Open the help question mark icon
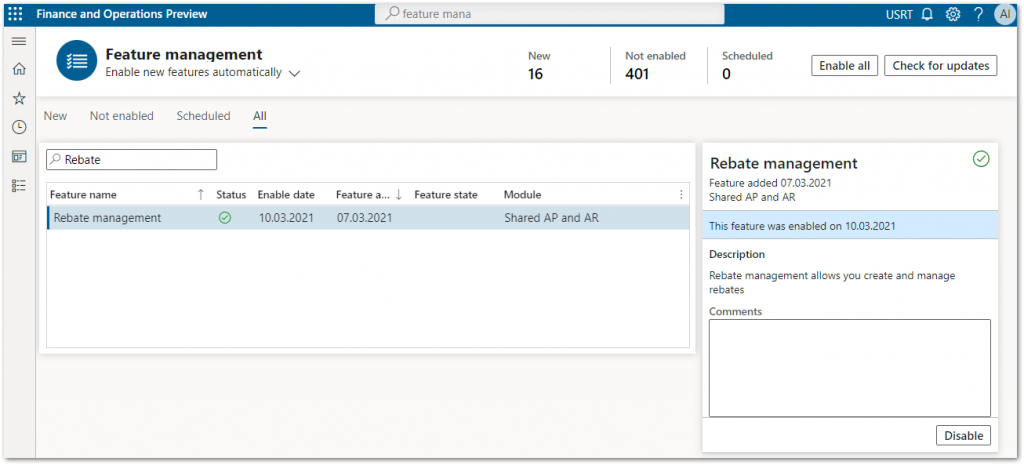This screenshot has width=1024, height=465. [978, 14]
